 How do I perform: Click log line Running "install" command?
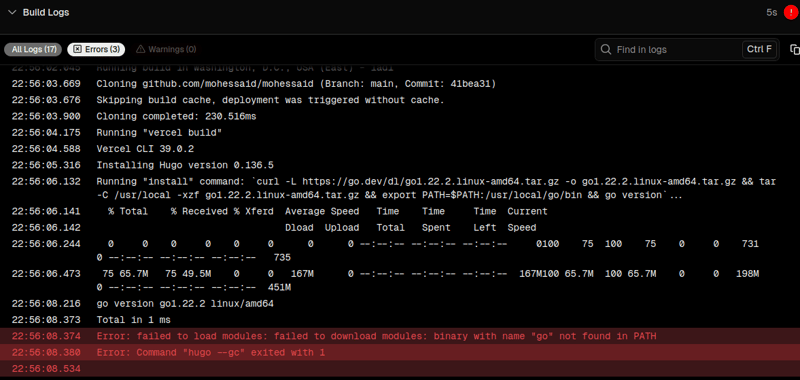tap(436, 188)
